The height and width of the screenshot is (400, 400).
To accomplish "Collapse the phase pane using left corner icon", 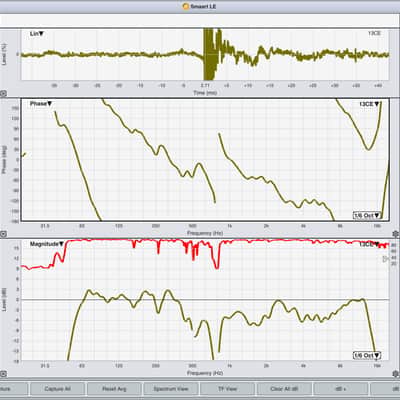I will coord(3,234).
